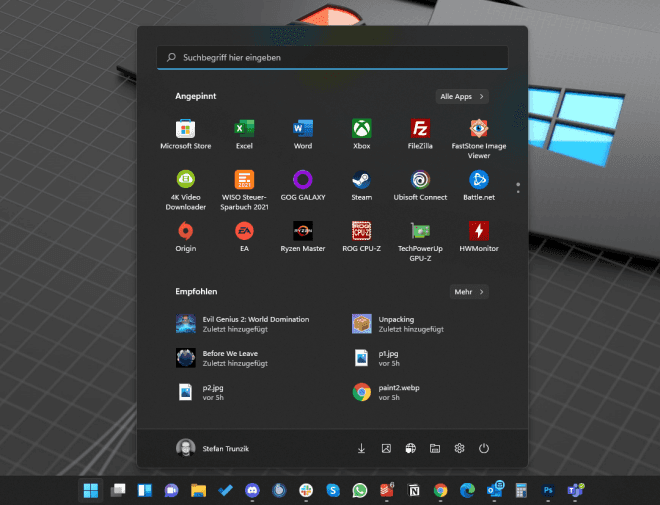This screenshot has width=660, height=505.
Task: Open Microsoft Teams from the taskbar
Action: point(575,490)
